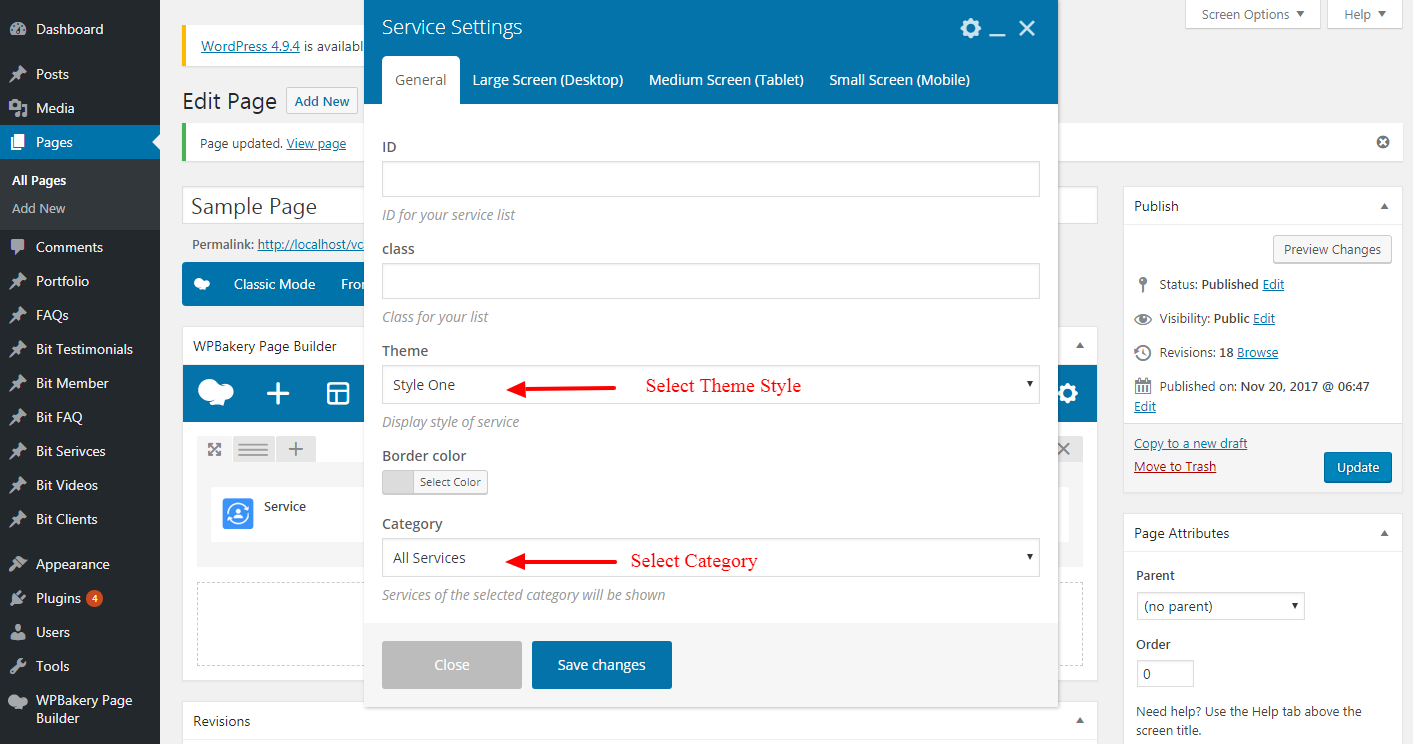Viewport: 1413px width, 744px height.
Task: Click the Move to Trash link
Action: (x=1175, y=466)
